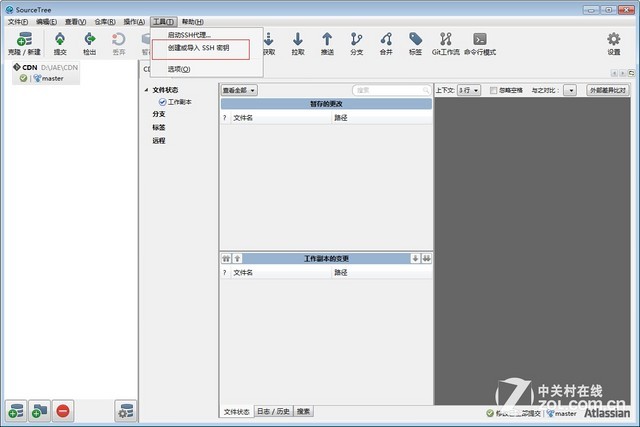Viewport: 640px width, 427px height.
Task: Open 设置 (Settings) gear in toolbar
Action: coord(614,42)
